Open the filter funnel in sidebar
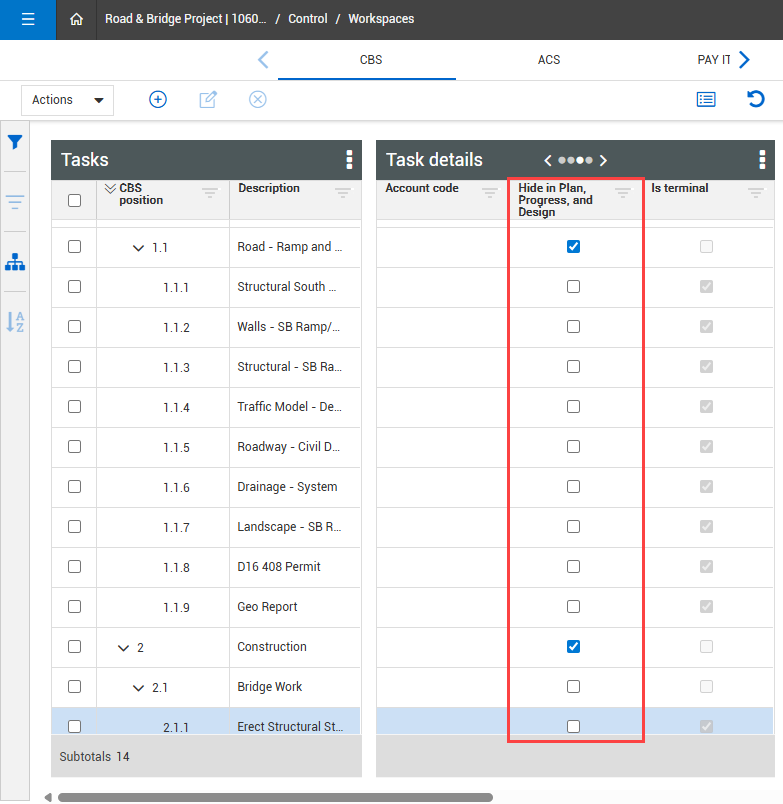 [15, 142]
